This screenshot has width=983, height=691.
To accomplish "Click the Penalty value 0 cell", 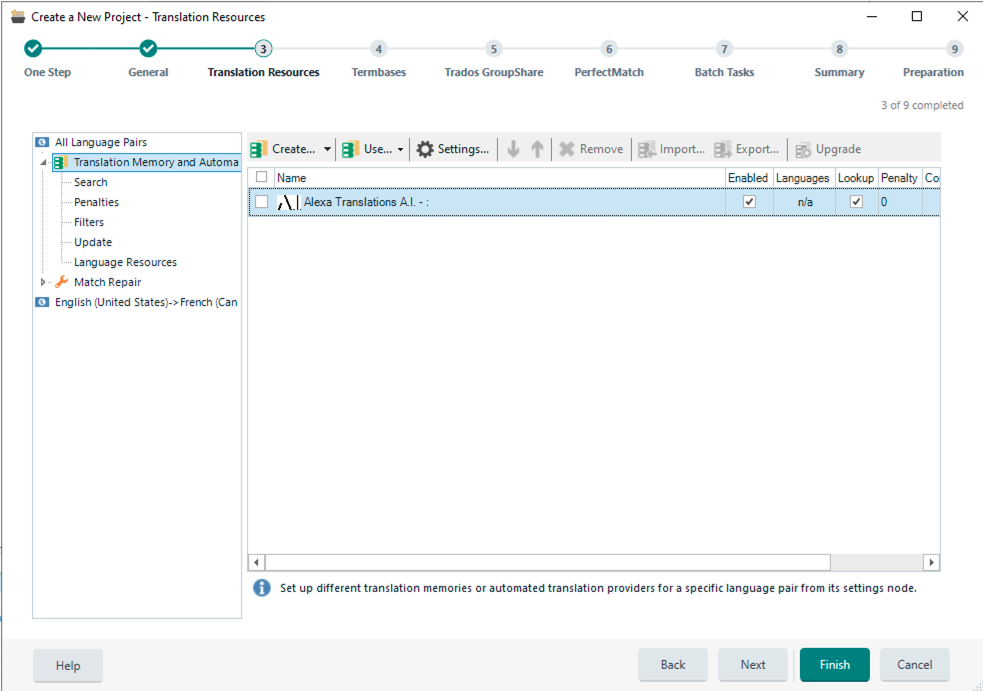I will click(x=900, y=202).
